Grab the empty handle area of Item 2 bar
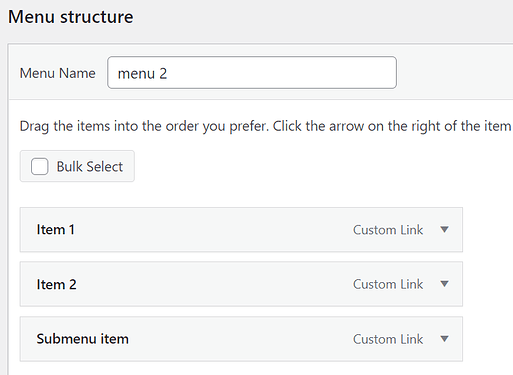The image size is (513, 375). tap(213, 284)
